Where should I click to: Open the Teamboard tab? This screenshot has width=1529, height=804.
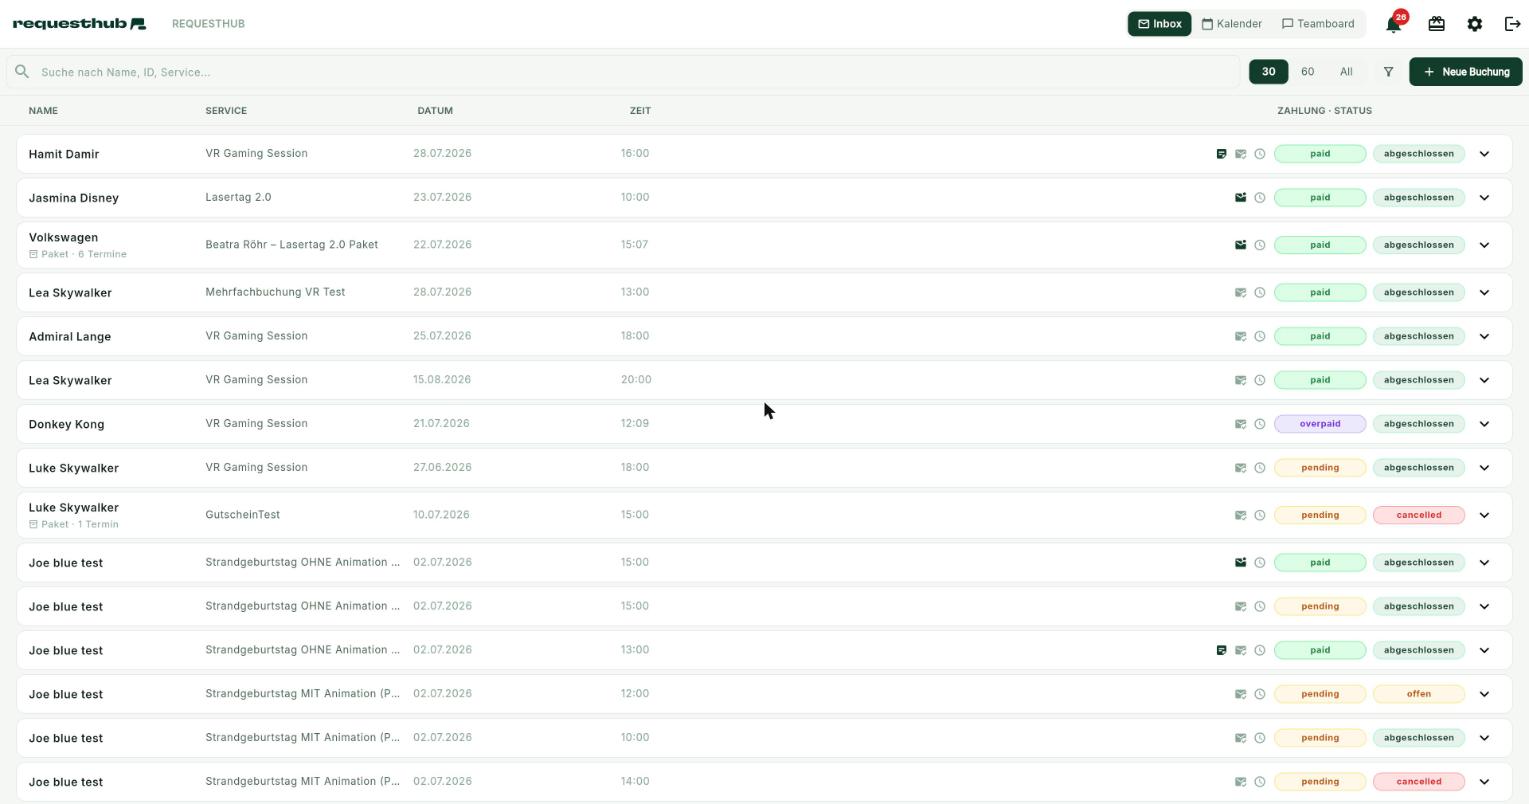pos(1318,24)
